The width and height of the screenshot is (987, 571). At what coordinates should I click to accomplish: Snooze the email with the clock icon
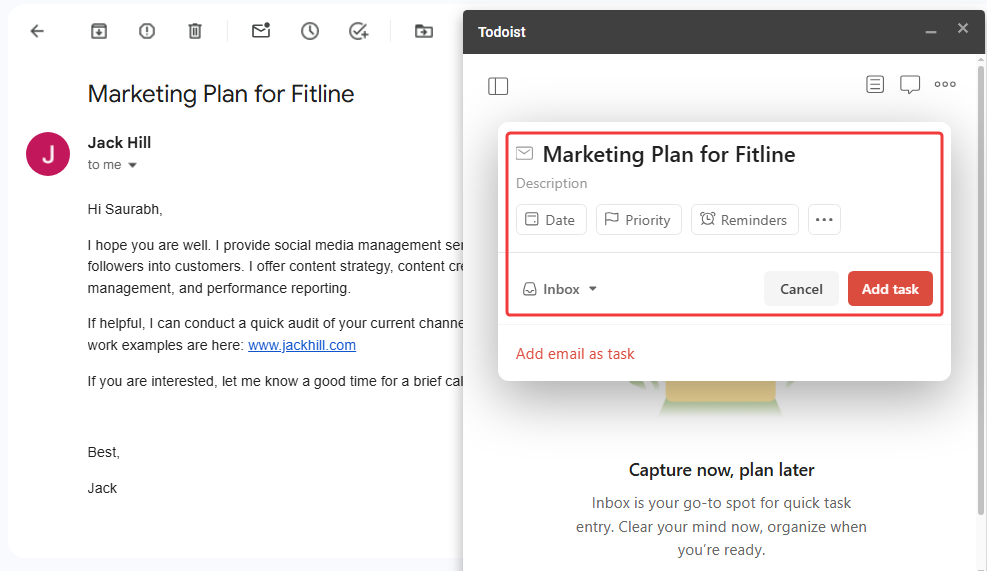tap(310, 31)
